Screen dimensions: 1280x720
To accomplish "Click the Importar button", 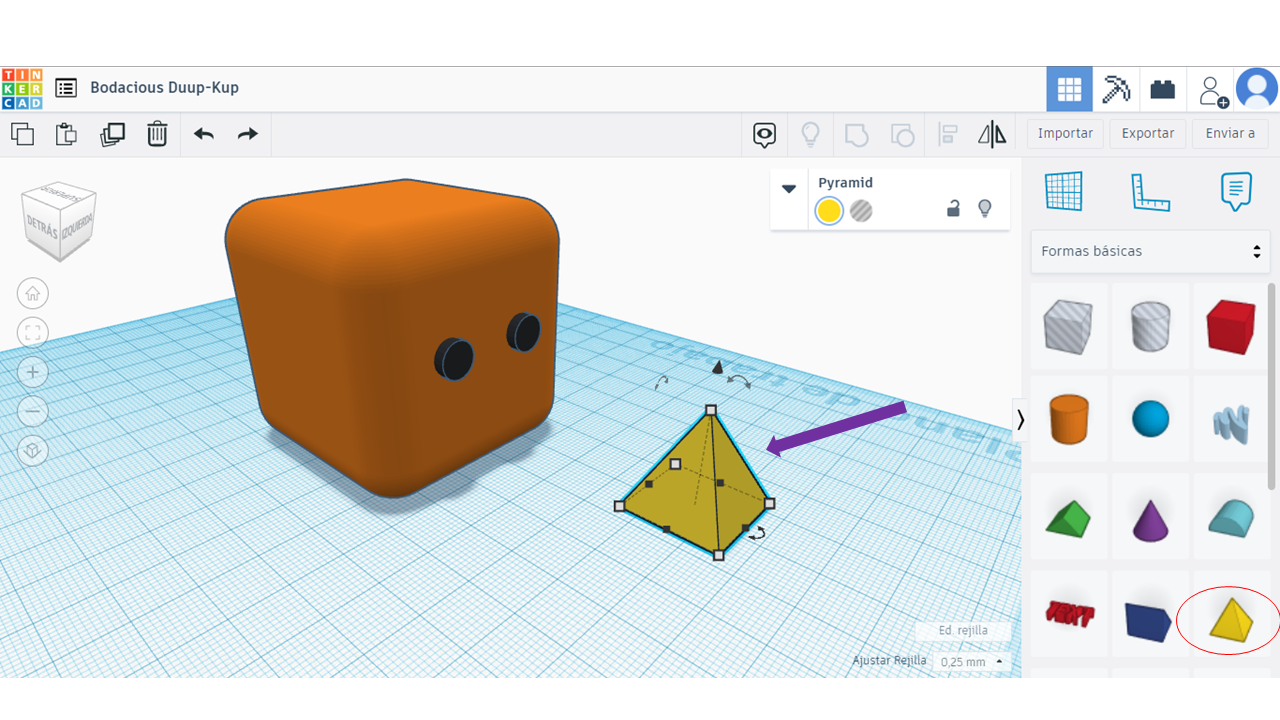I will tap(1065, 134).
